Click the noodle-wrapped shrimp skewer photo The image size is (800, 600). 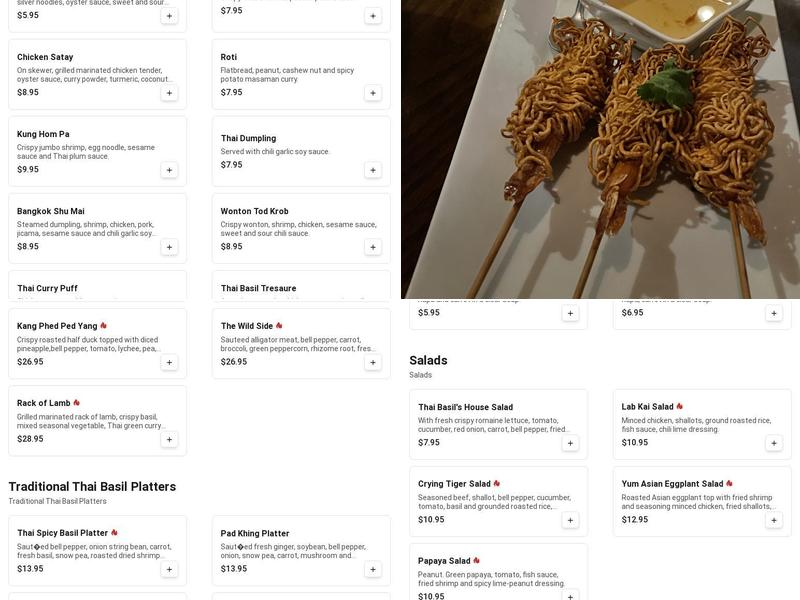600,150
